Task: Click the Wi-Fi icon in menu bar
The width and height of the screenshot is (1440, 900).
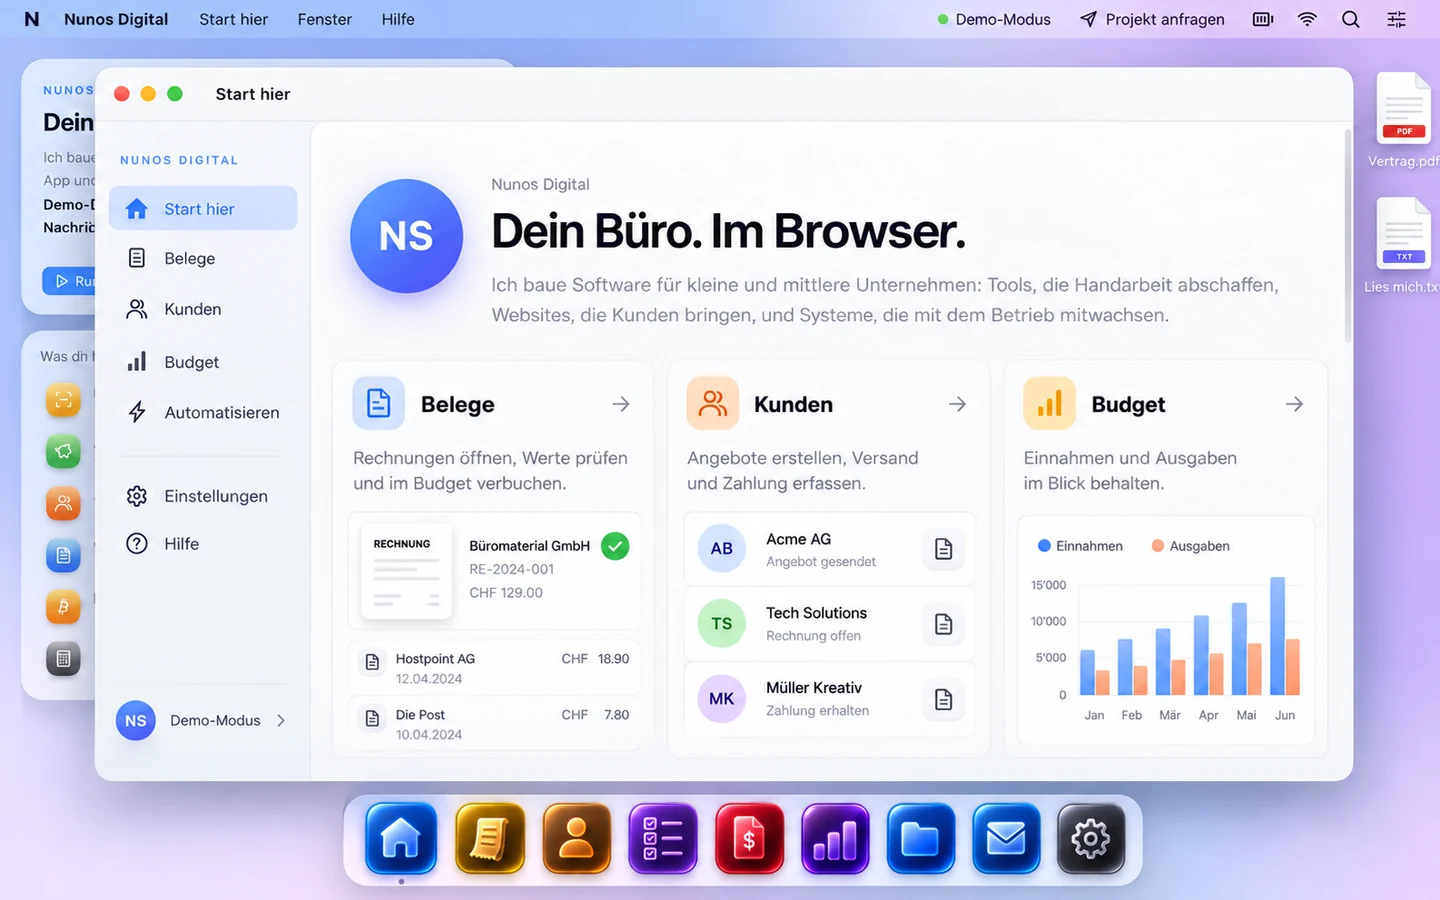Action: tap(1307, 19)
